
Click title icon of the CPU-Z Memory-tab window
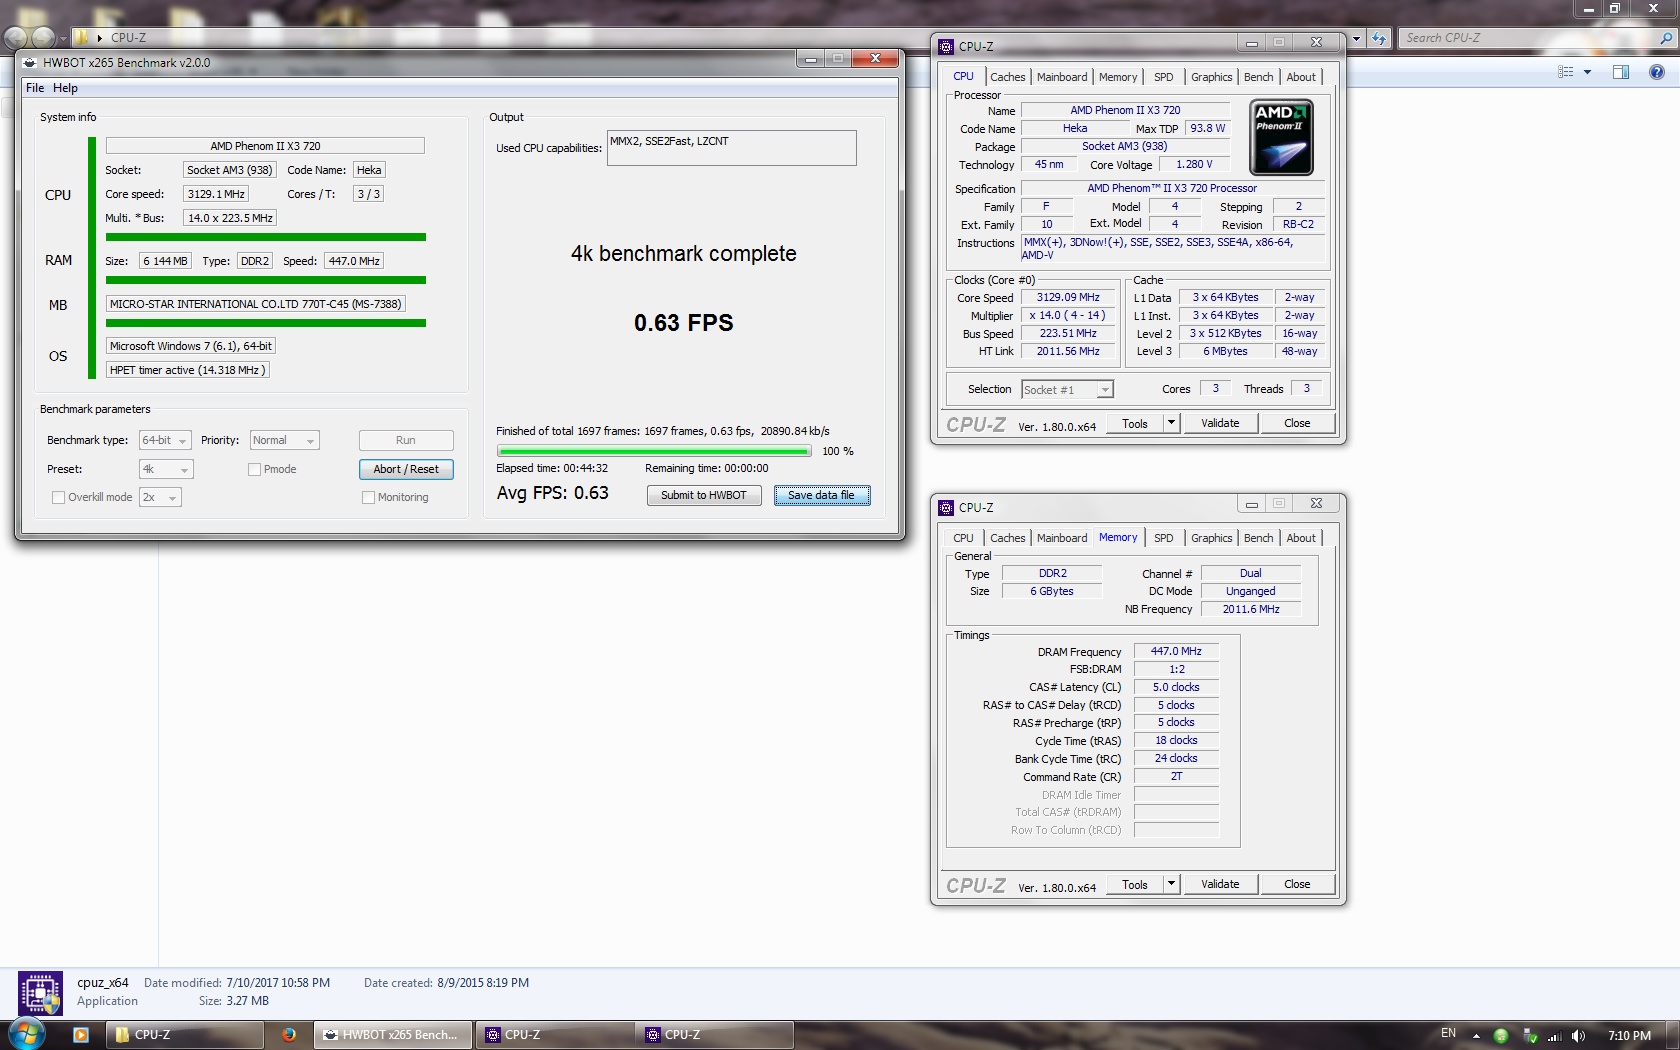coord(946,507)
